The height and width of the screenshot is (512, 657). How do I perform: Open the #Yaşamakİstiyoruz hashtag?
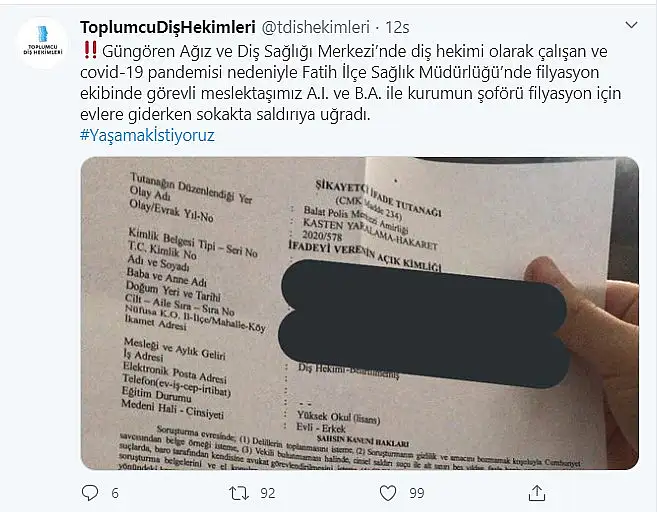[147, 135]
